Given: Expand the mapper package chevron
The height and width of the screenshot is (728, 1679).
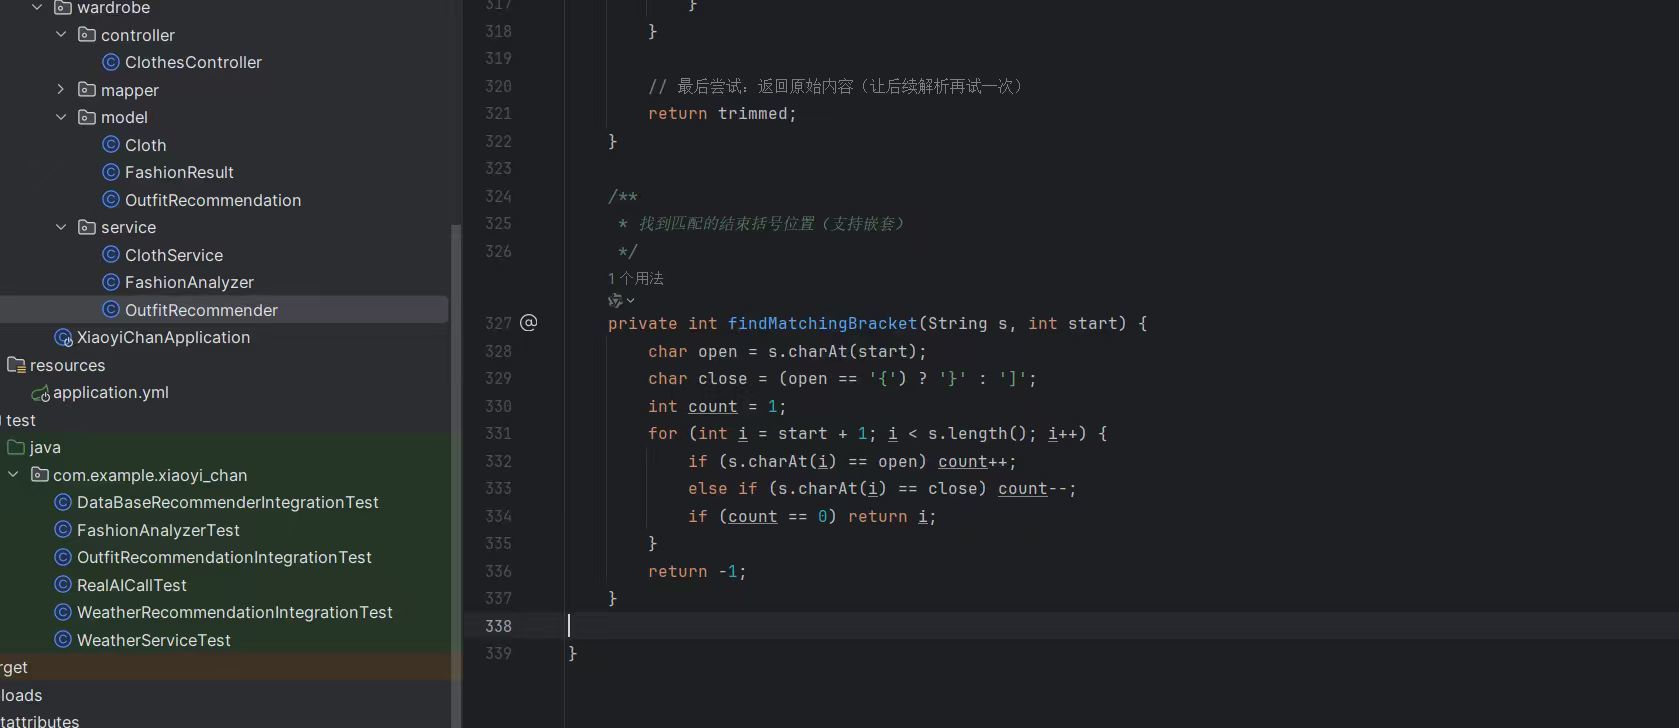Looking at the screenshot, I should (61, 89).
